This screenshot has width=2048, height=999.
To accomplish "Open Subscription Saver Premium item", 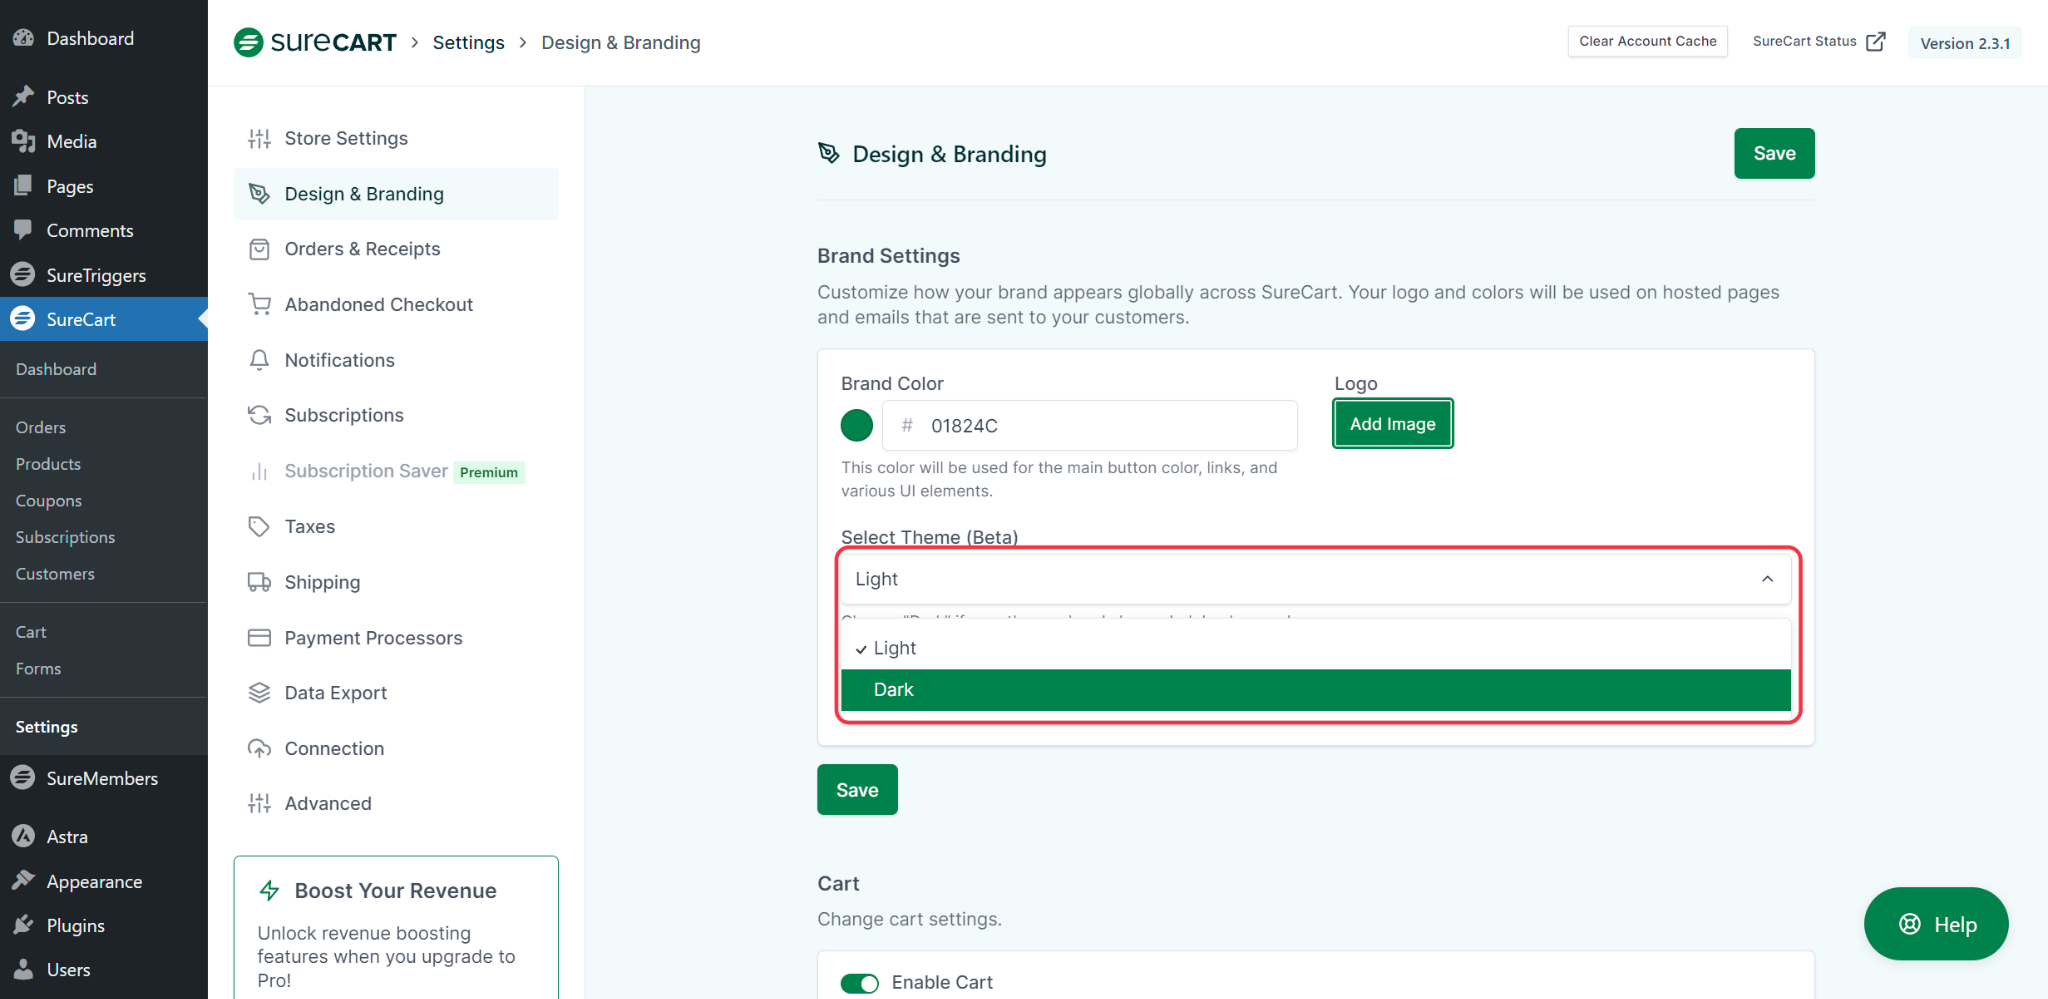I will [x=396, y=471].
